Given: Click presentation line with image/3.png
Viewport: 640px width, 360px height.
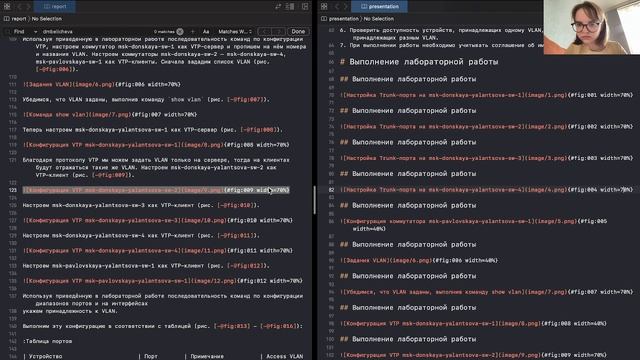Looking at the screenshot, I should (x=486, y=158).
